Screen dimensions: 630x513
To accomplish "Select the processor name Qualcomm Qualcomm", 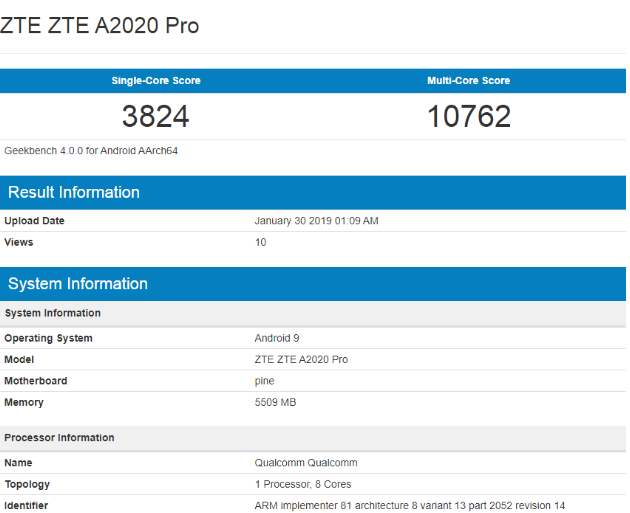I will (306, 463).
